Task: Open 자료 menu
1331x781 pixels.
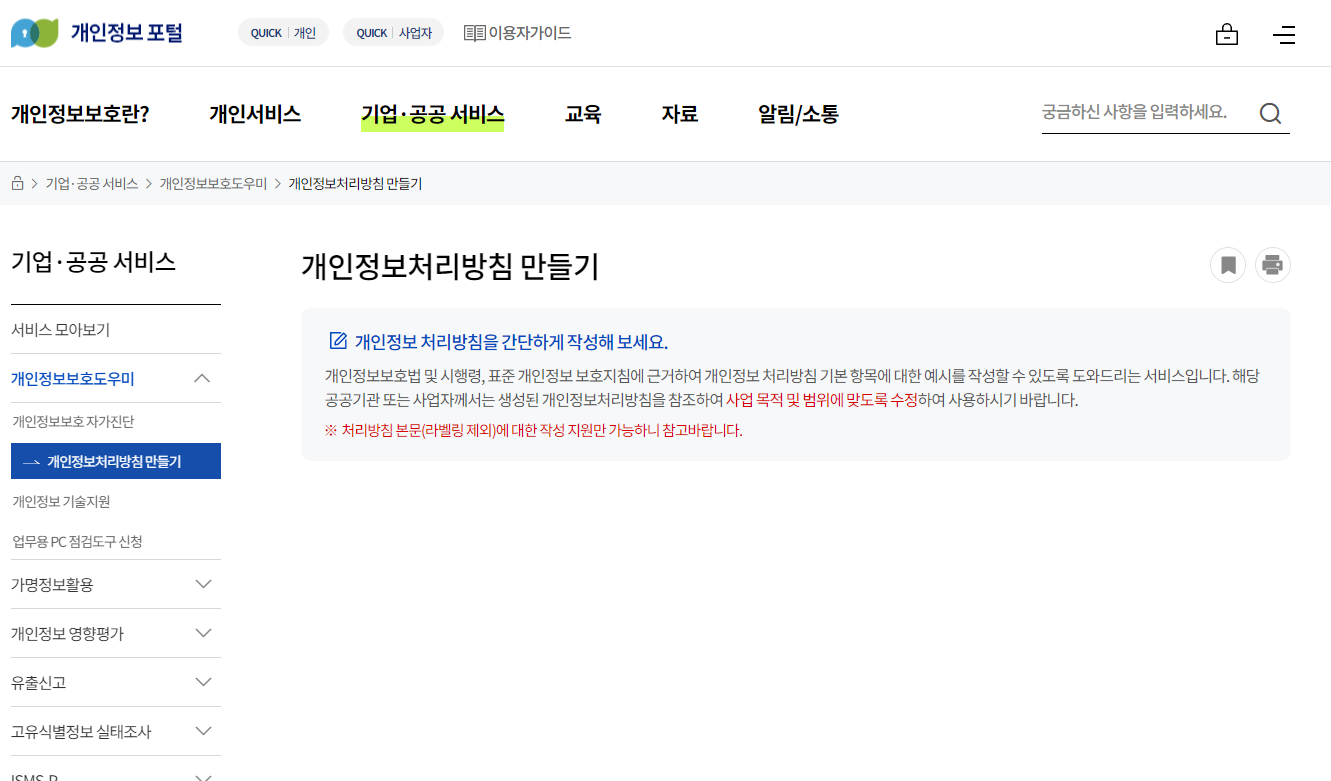Action: (x=679, y=114)
